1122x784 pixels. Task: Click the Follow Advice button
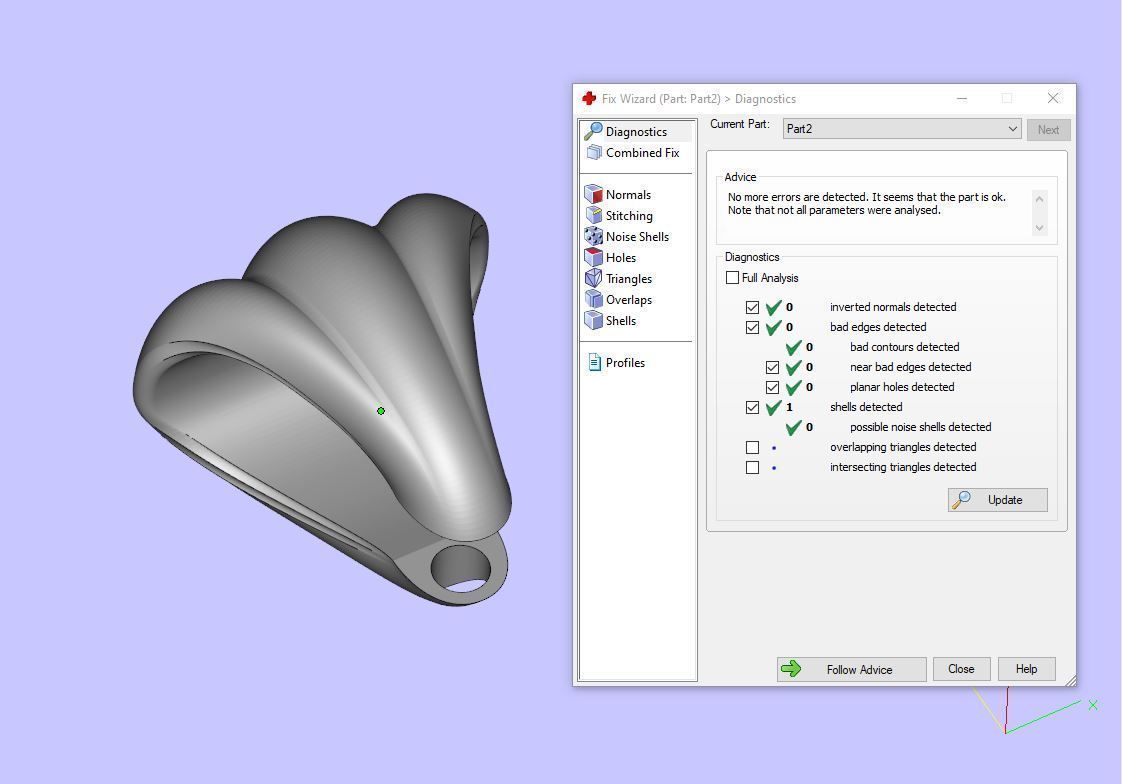click(852, 669)
